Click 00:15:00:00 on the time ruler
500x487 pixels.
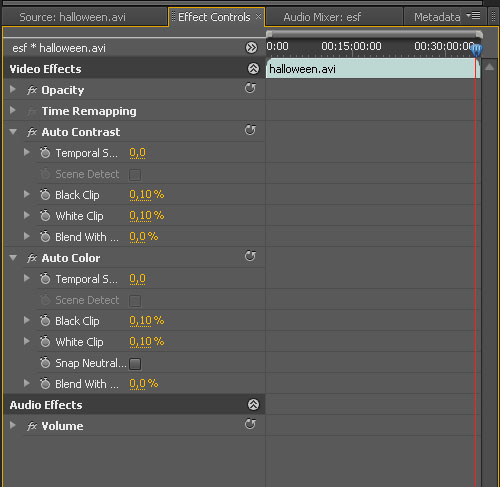coord(351,46)
